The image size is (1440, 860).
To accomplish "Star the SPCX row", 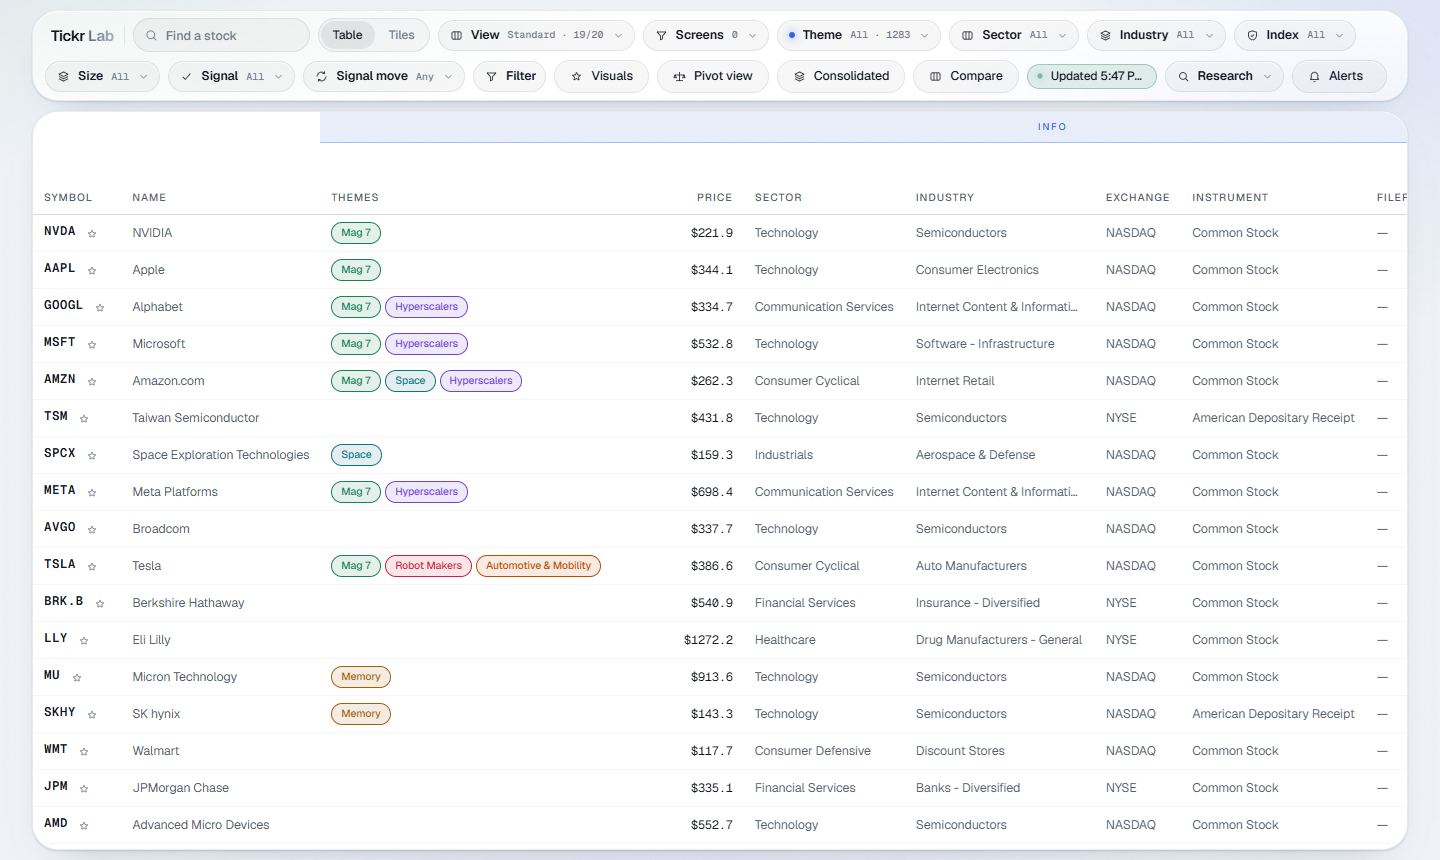I will pos(92,456).
